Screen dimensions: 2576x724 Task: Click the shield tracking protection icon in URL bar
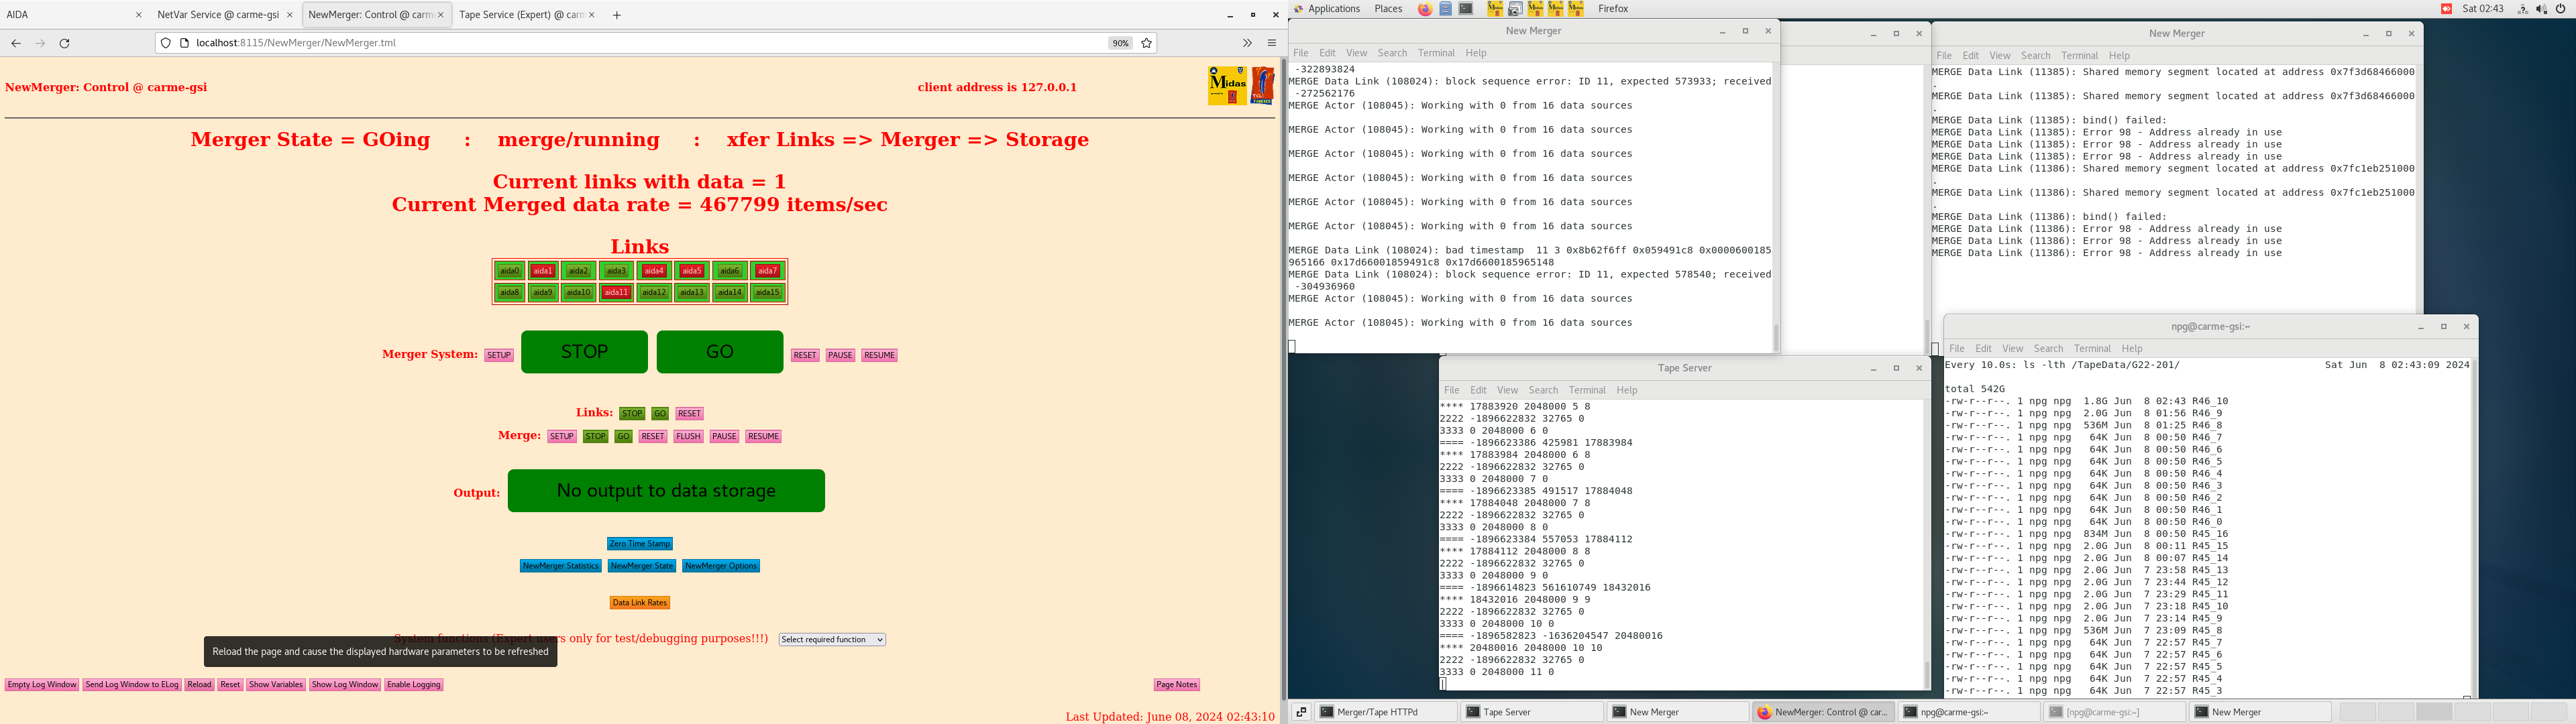point(166,43)
